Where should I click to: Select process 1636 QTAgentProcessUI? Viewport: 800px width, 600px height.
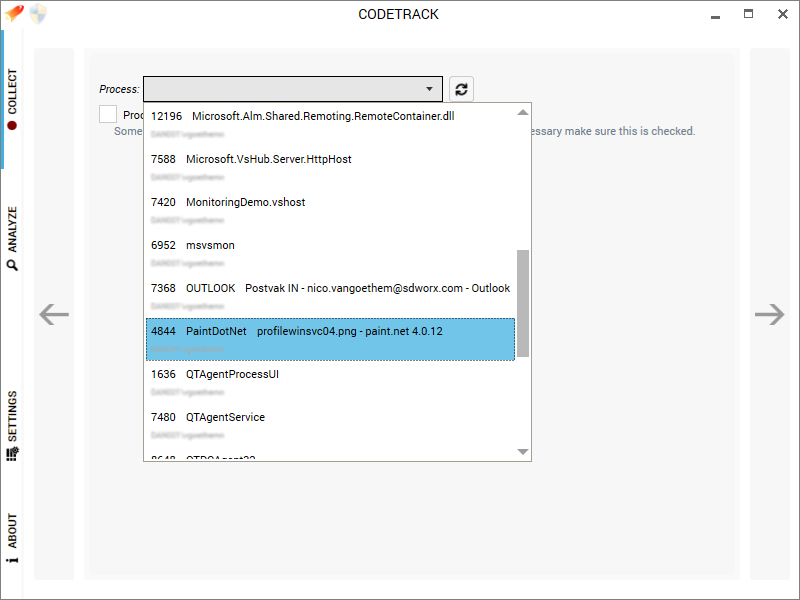[330, 382]
